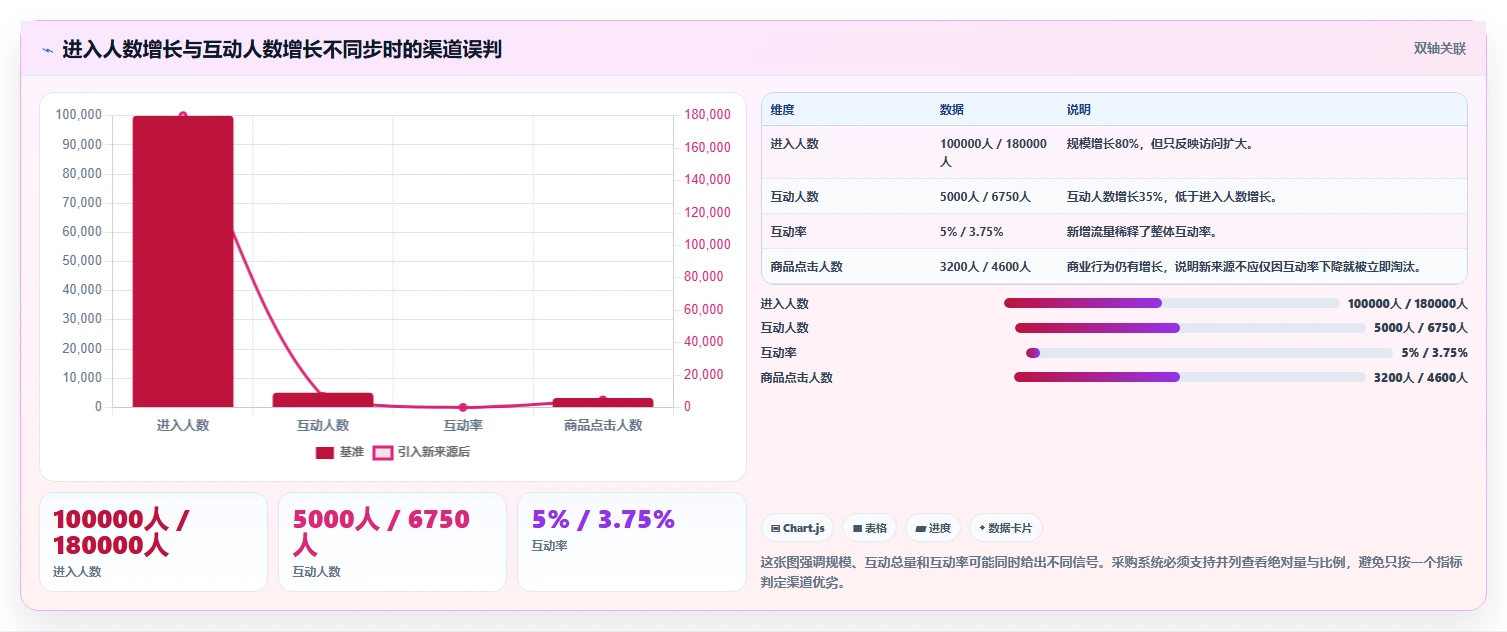Select the 数据卡片 chip
Screen dimensions: 1507x632
coord(1006,528)
